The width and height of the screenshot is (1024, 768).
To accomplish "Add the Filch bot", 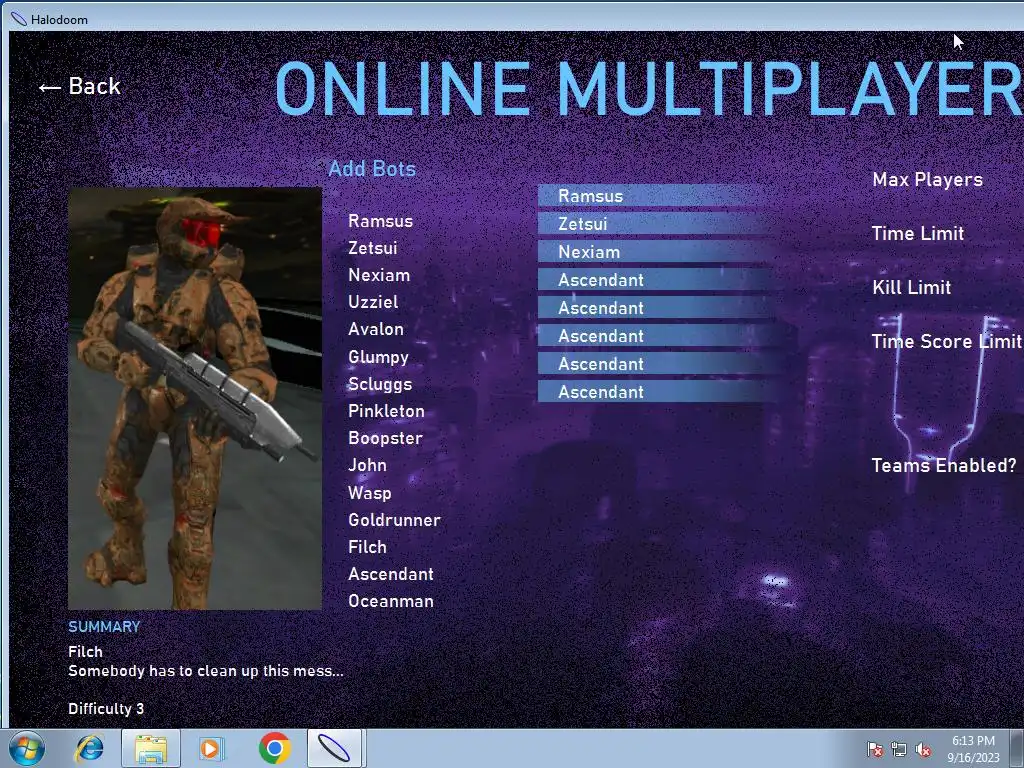I will [367, 547].
